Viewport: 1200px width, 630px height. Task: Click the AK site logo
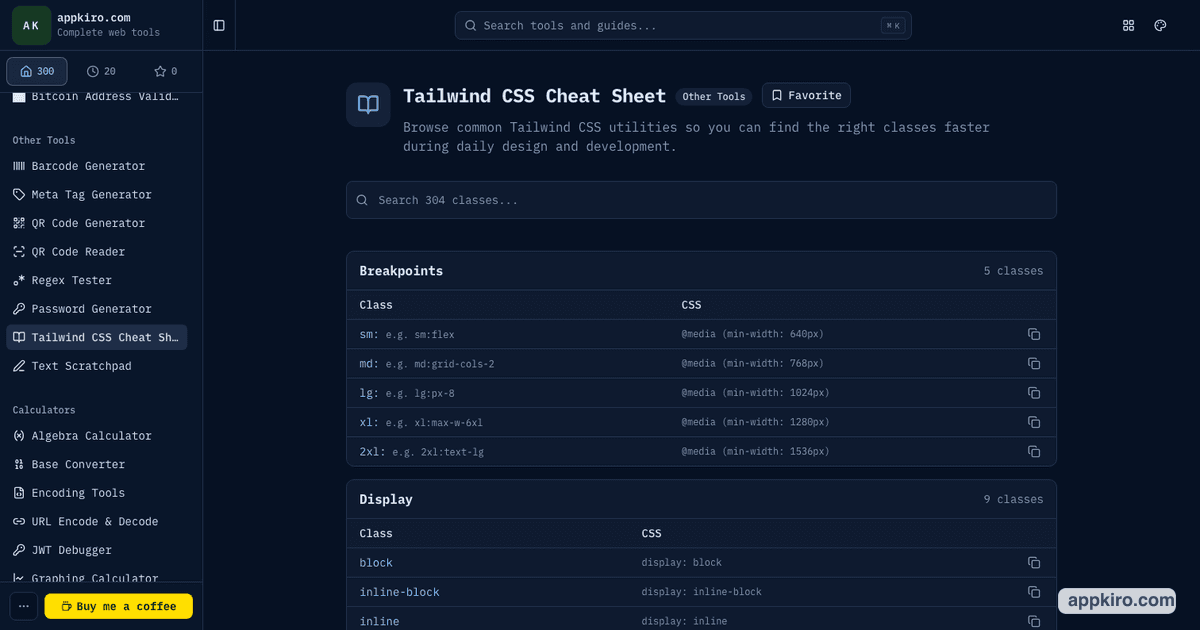(31, 25)
